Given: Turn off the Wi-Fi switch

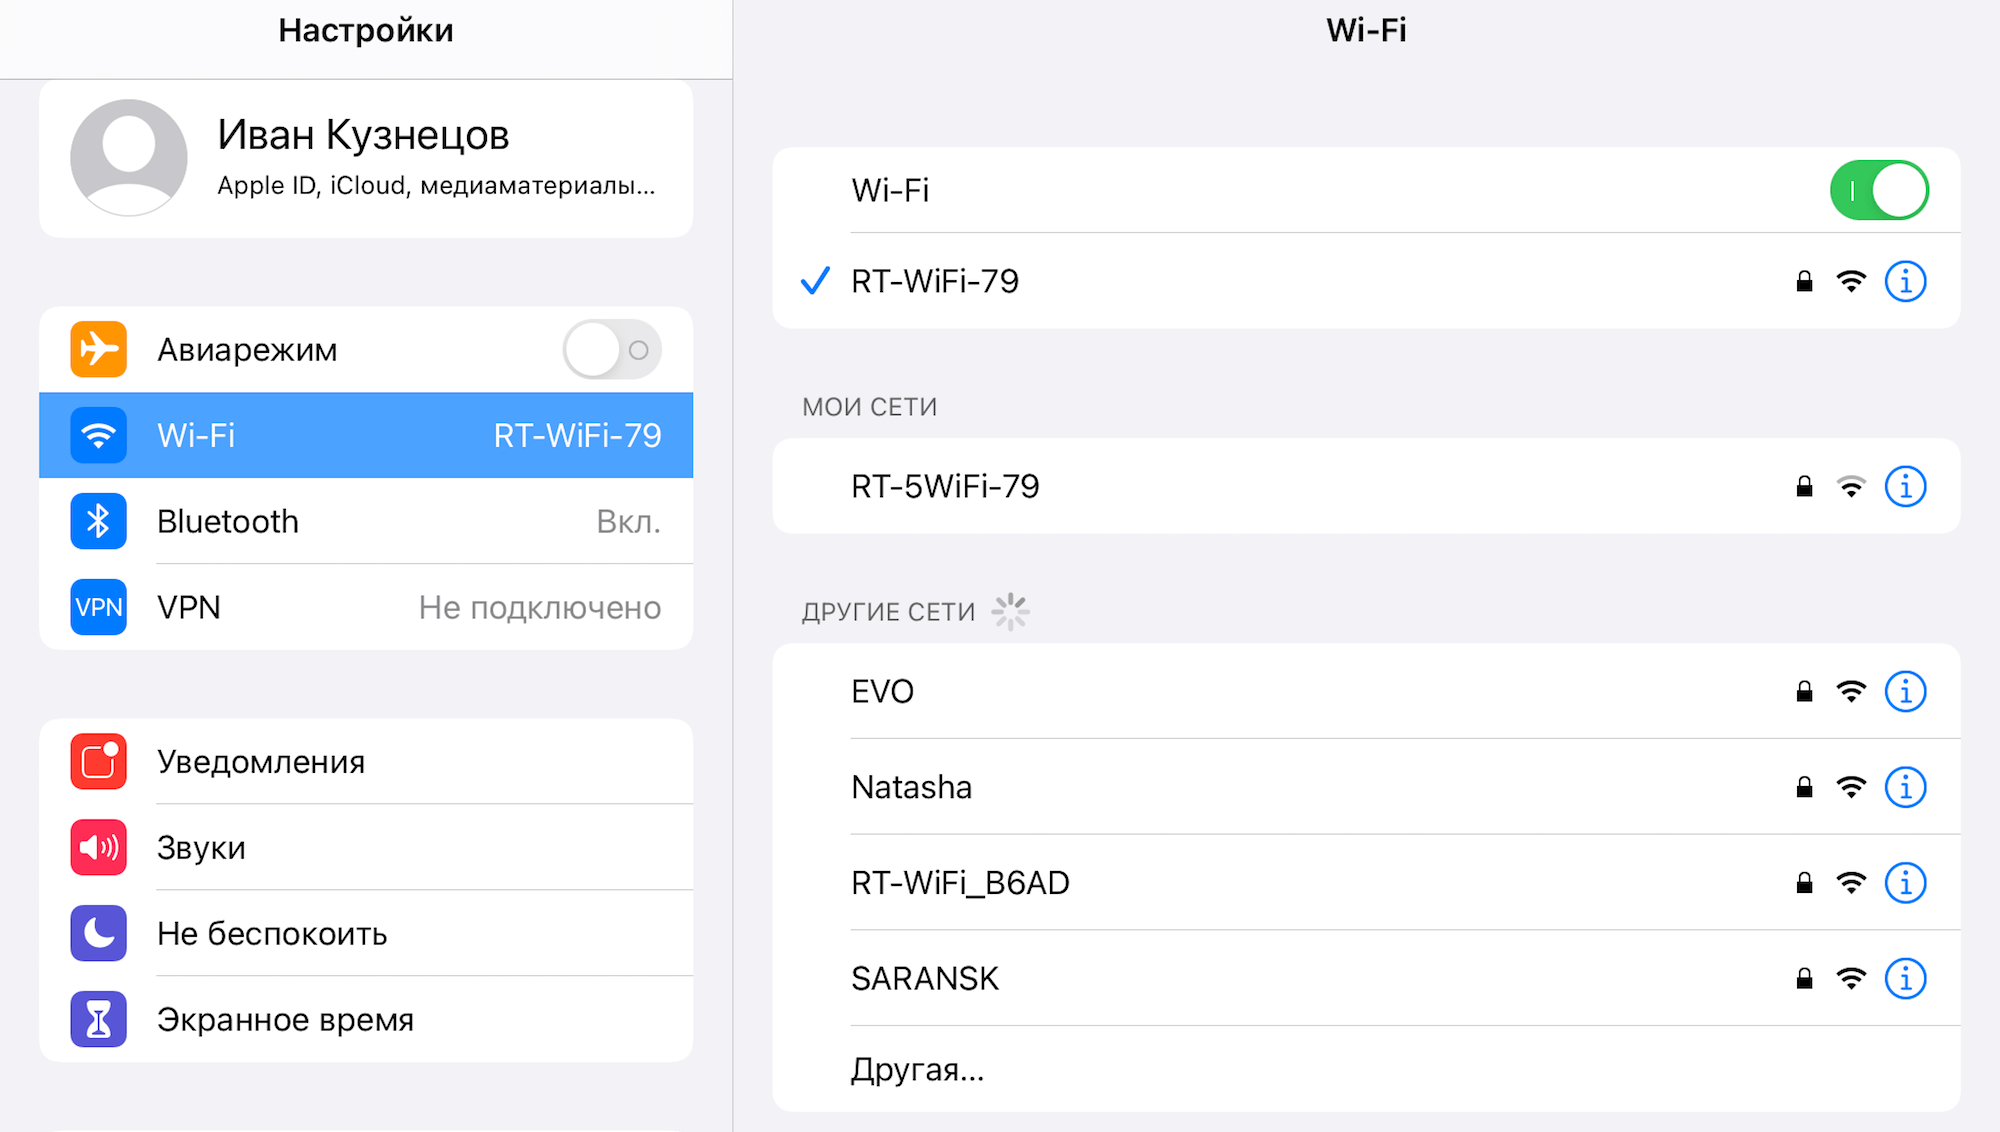Looking at the screenshot, I should (x=1878, y=190).
